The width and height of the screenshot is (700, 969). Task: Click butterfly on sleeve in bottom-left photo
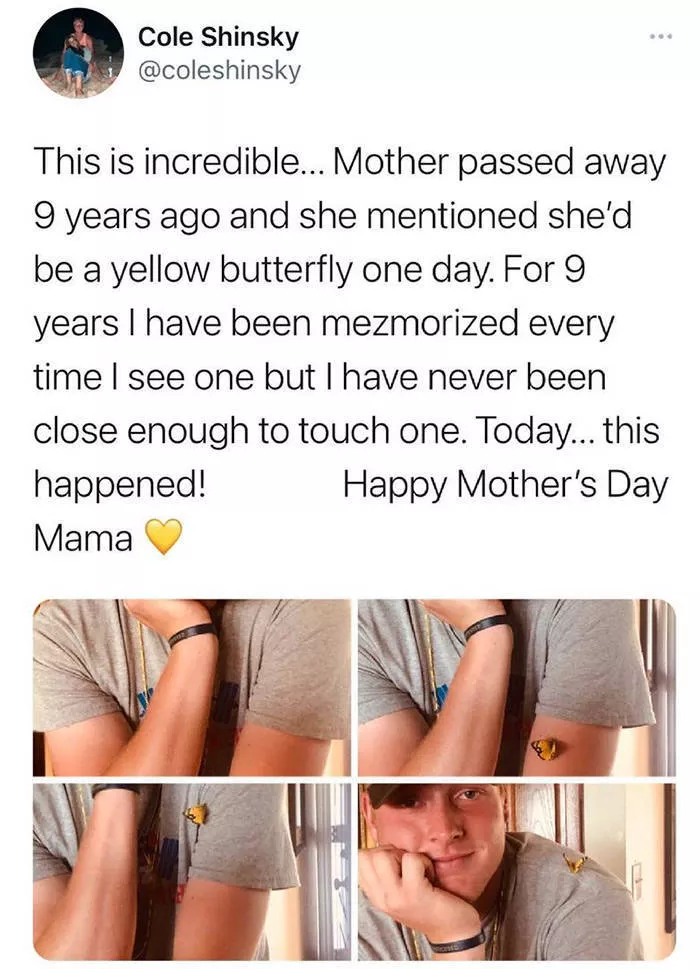196,814
